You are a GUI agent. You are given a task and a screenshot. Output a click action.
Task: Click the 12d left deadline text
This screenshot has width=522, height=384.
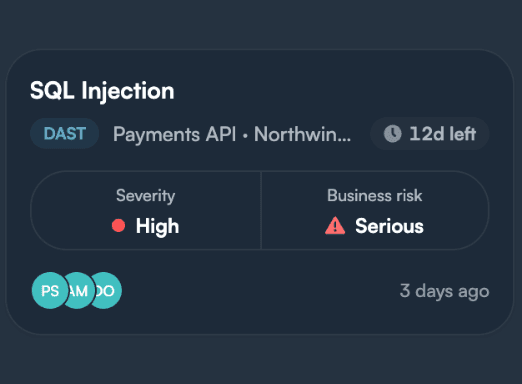pos(442,134)
